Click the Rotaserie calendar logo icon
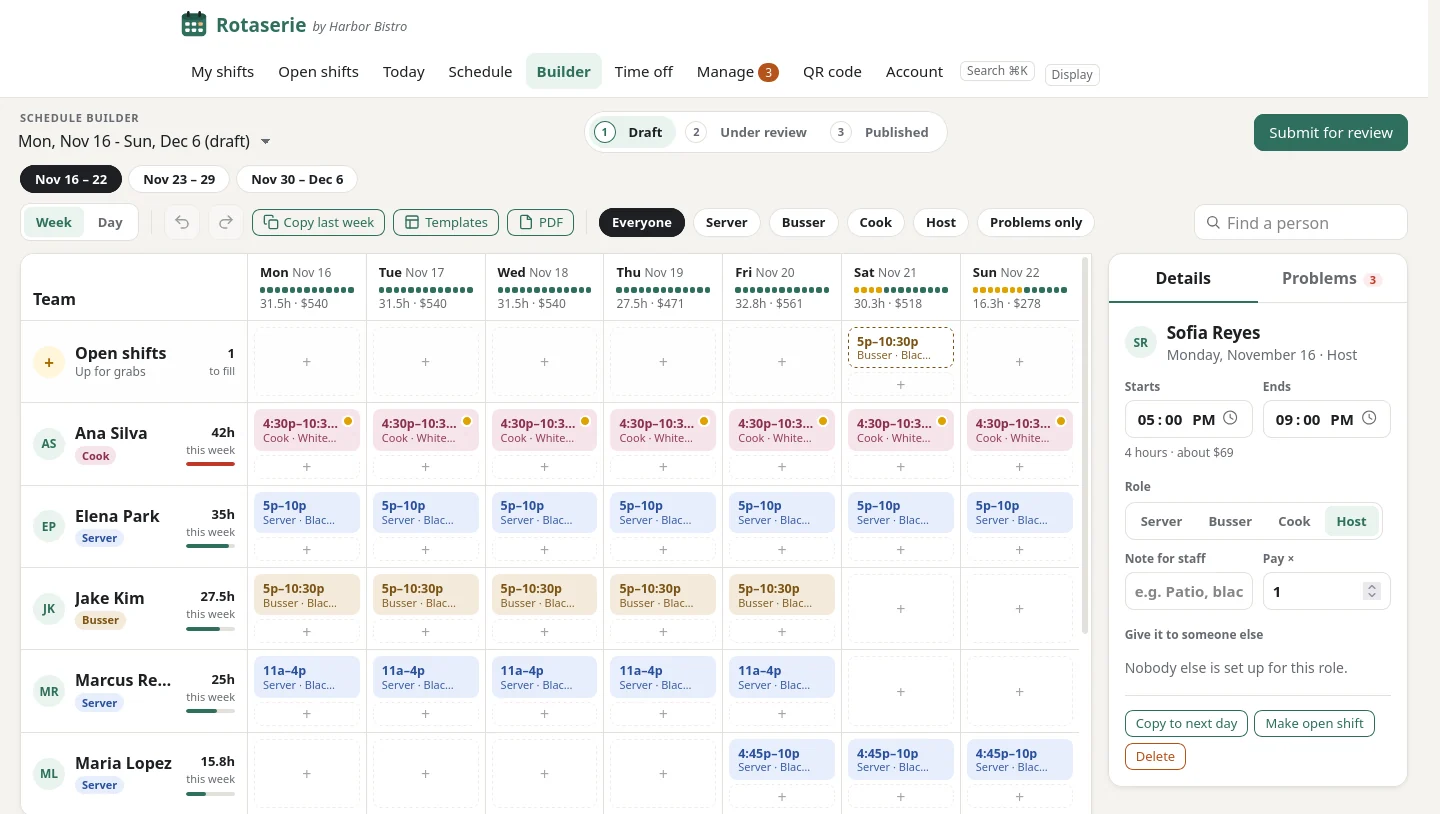Screen dimensions: 1440x814 click(x=193, y=24)
